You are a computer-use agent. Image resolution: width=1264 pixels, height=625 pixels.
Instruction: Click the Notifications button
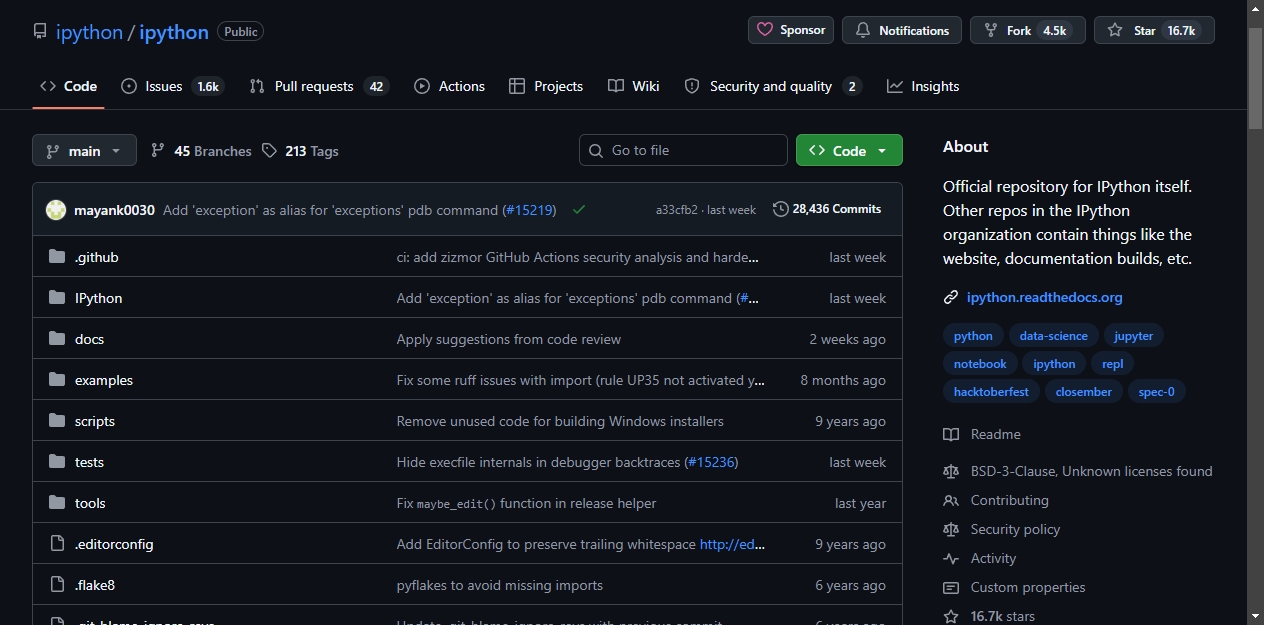click(x=902, y=30)
